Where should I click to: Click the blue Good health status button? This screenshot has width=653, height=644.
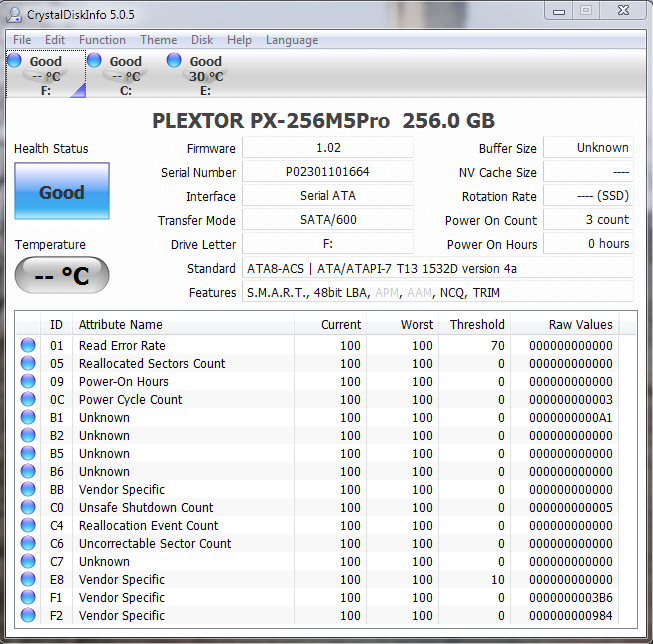click(x=62, y=193)
